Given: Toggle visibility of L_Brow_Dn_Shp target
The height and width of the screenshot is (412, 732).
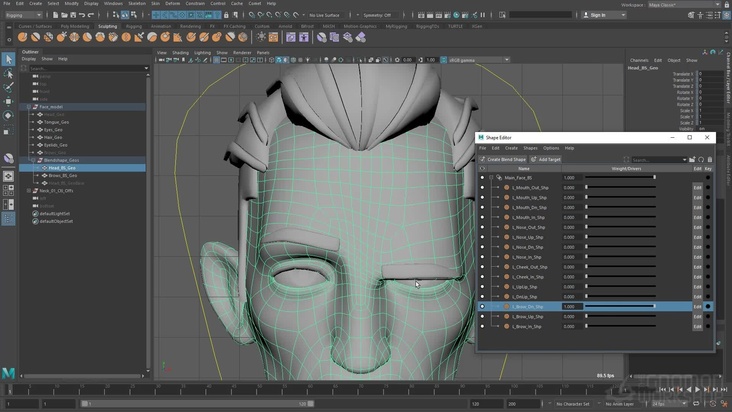Looking at the screenshot, I should pos(482,307).
